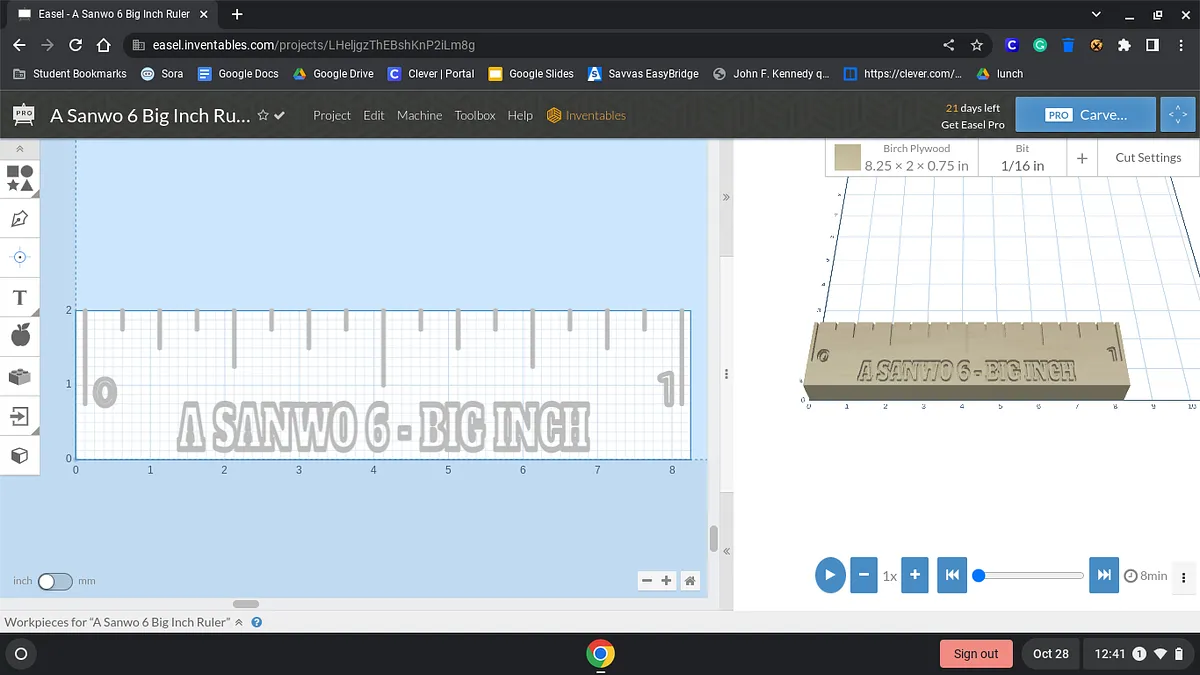Play the carving simulation
Viewport: 1200px width, 675px height.
click(x=830, y=576)
